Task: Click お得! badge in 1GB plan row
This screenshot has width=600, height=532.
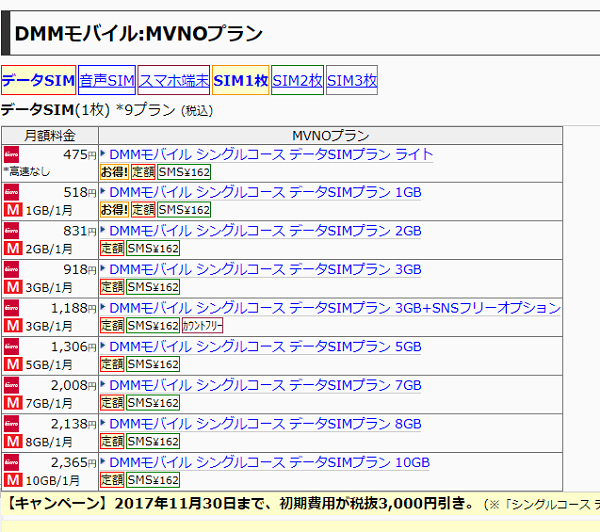Action: [x=114, y=210]
